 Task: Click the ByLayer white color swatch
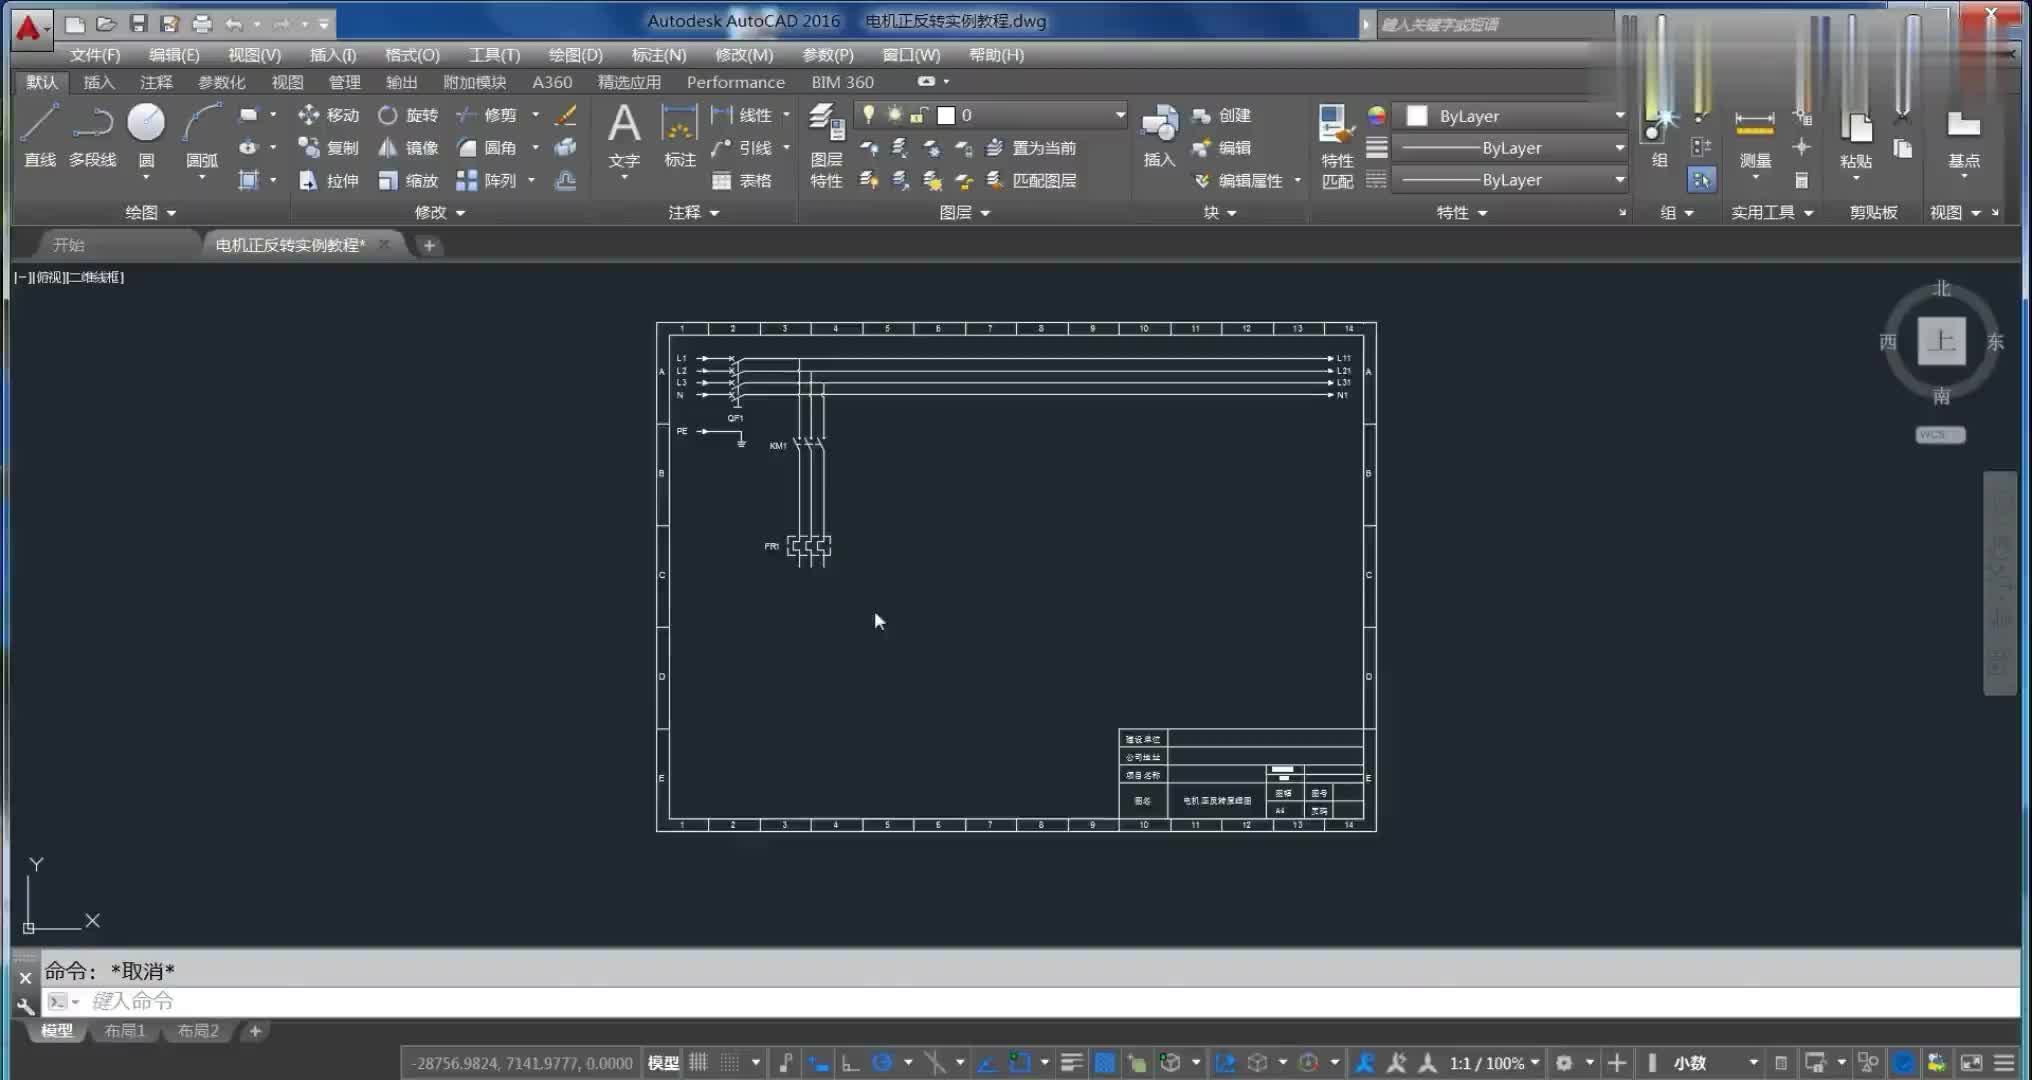click(x=1416, y=116)
